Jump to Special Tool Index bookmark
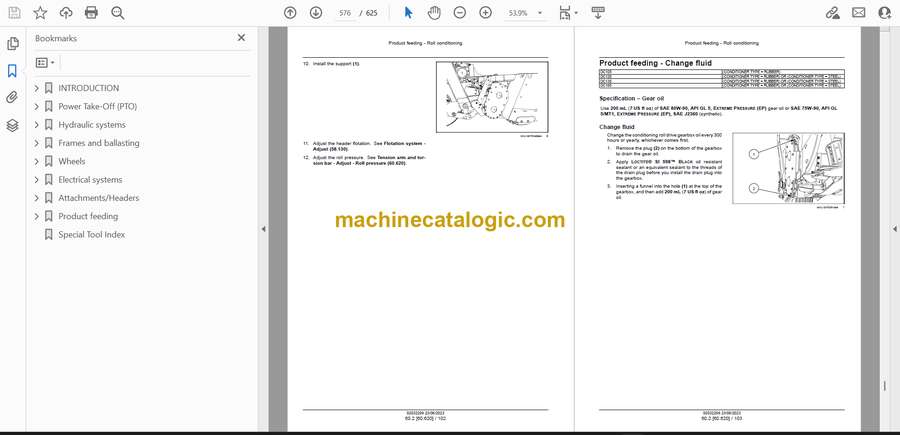The height and width of the screenshot is (435, 900). 91,235
